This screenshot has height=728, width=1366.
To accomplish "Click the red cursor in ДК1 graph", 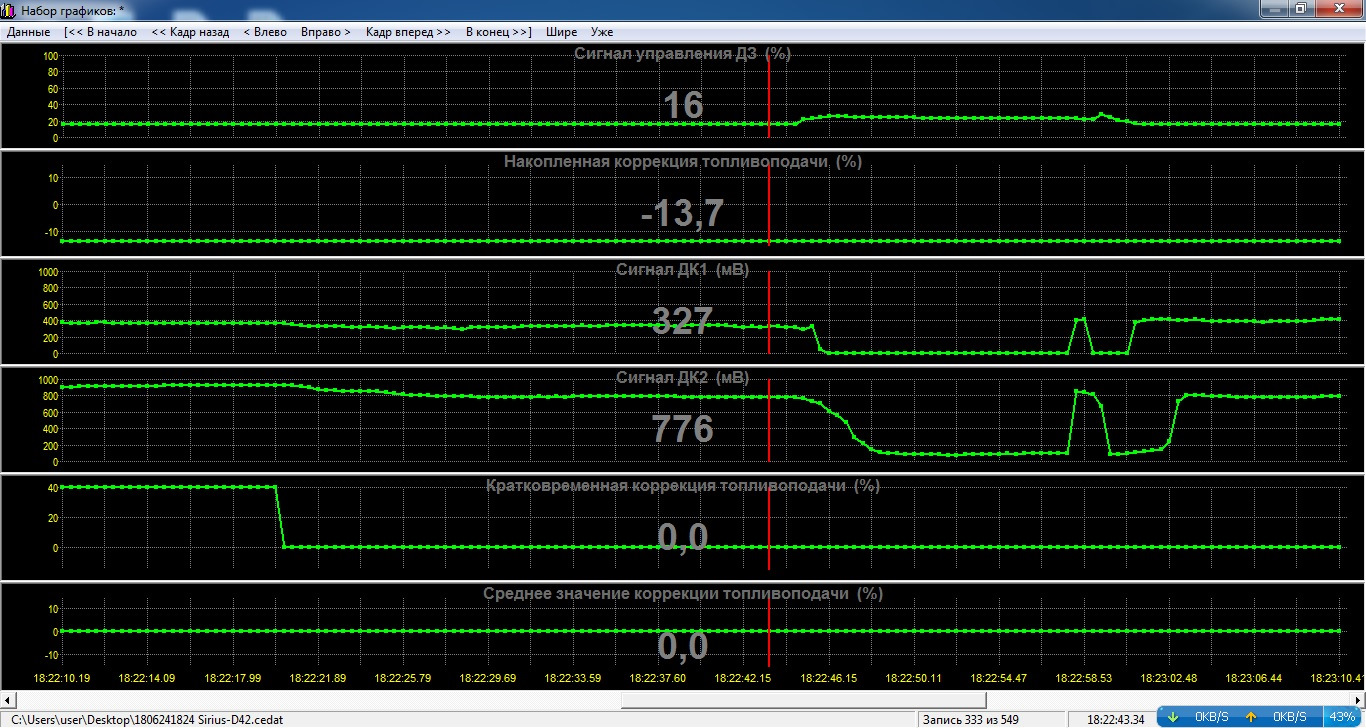I will [x=769, y=310].
